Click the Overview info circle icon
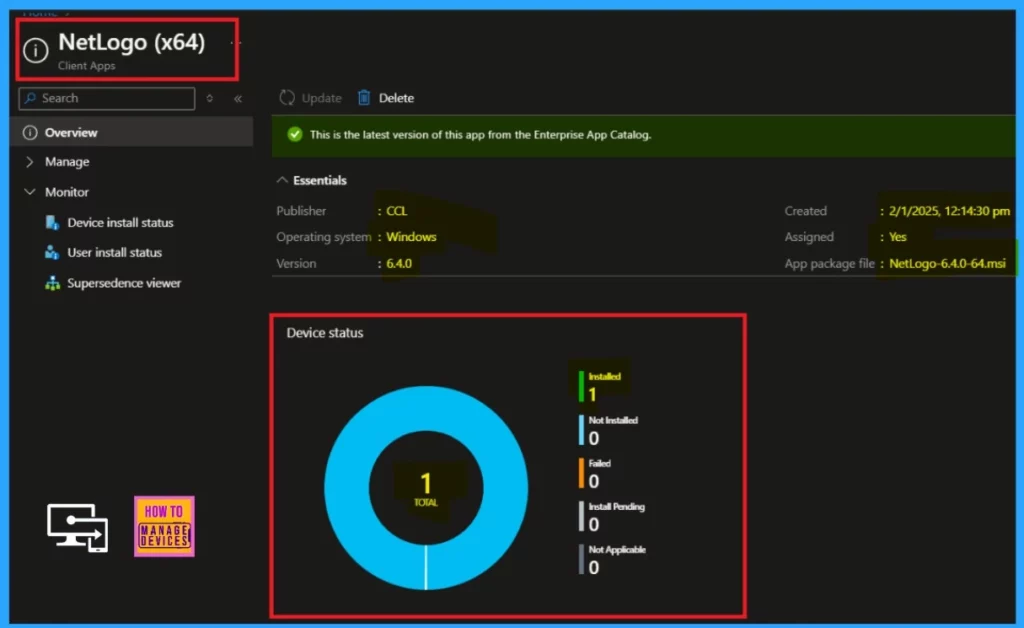This screenshot has width=1024, height=628. coord(30,133)
